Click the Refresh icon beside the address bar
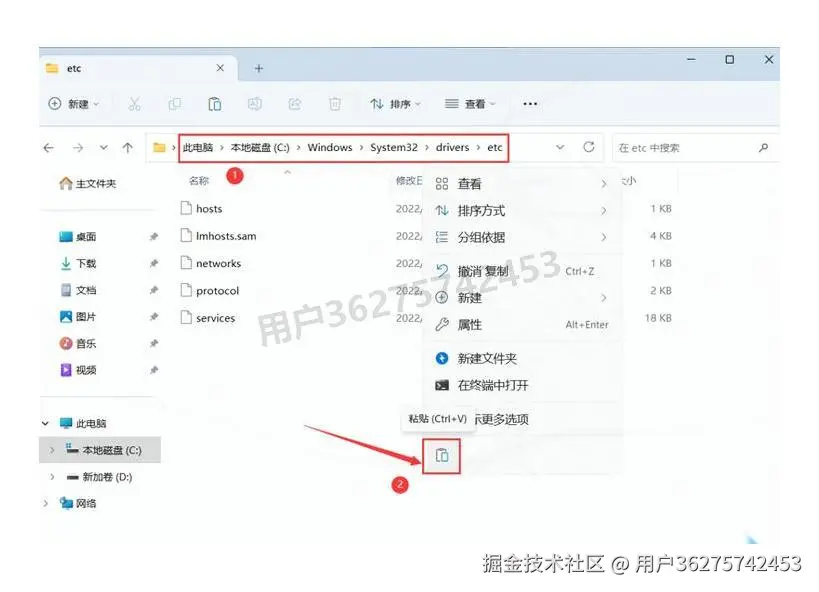 (588, 147)
